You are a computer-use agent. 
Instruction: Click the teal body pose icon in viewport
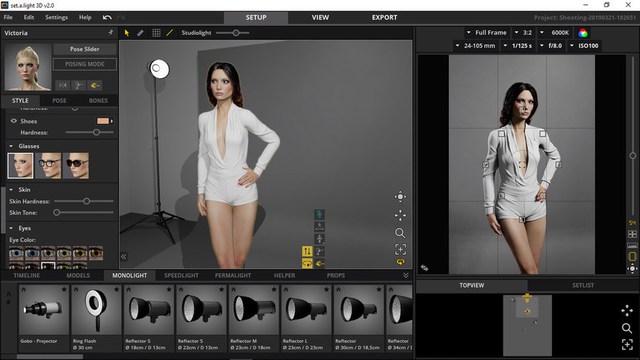319,213
